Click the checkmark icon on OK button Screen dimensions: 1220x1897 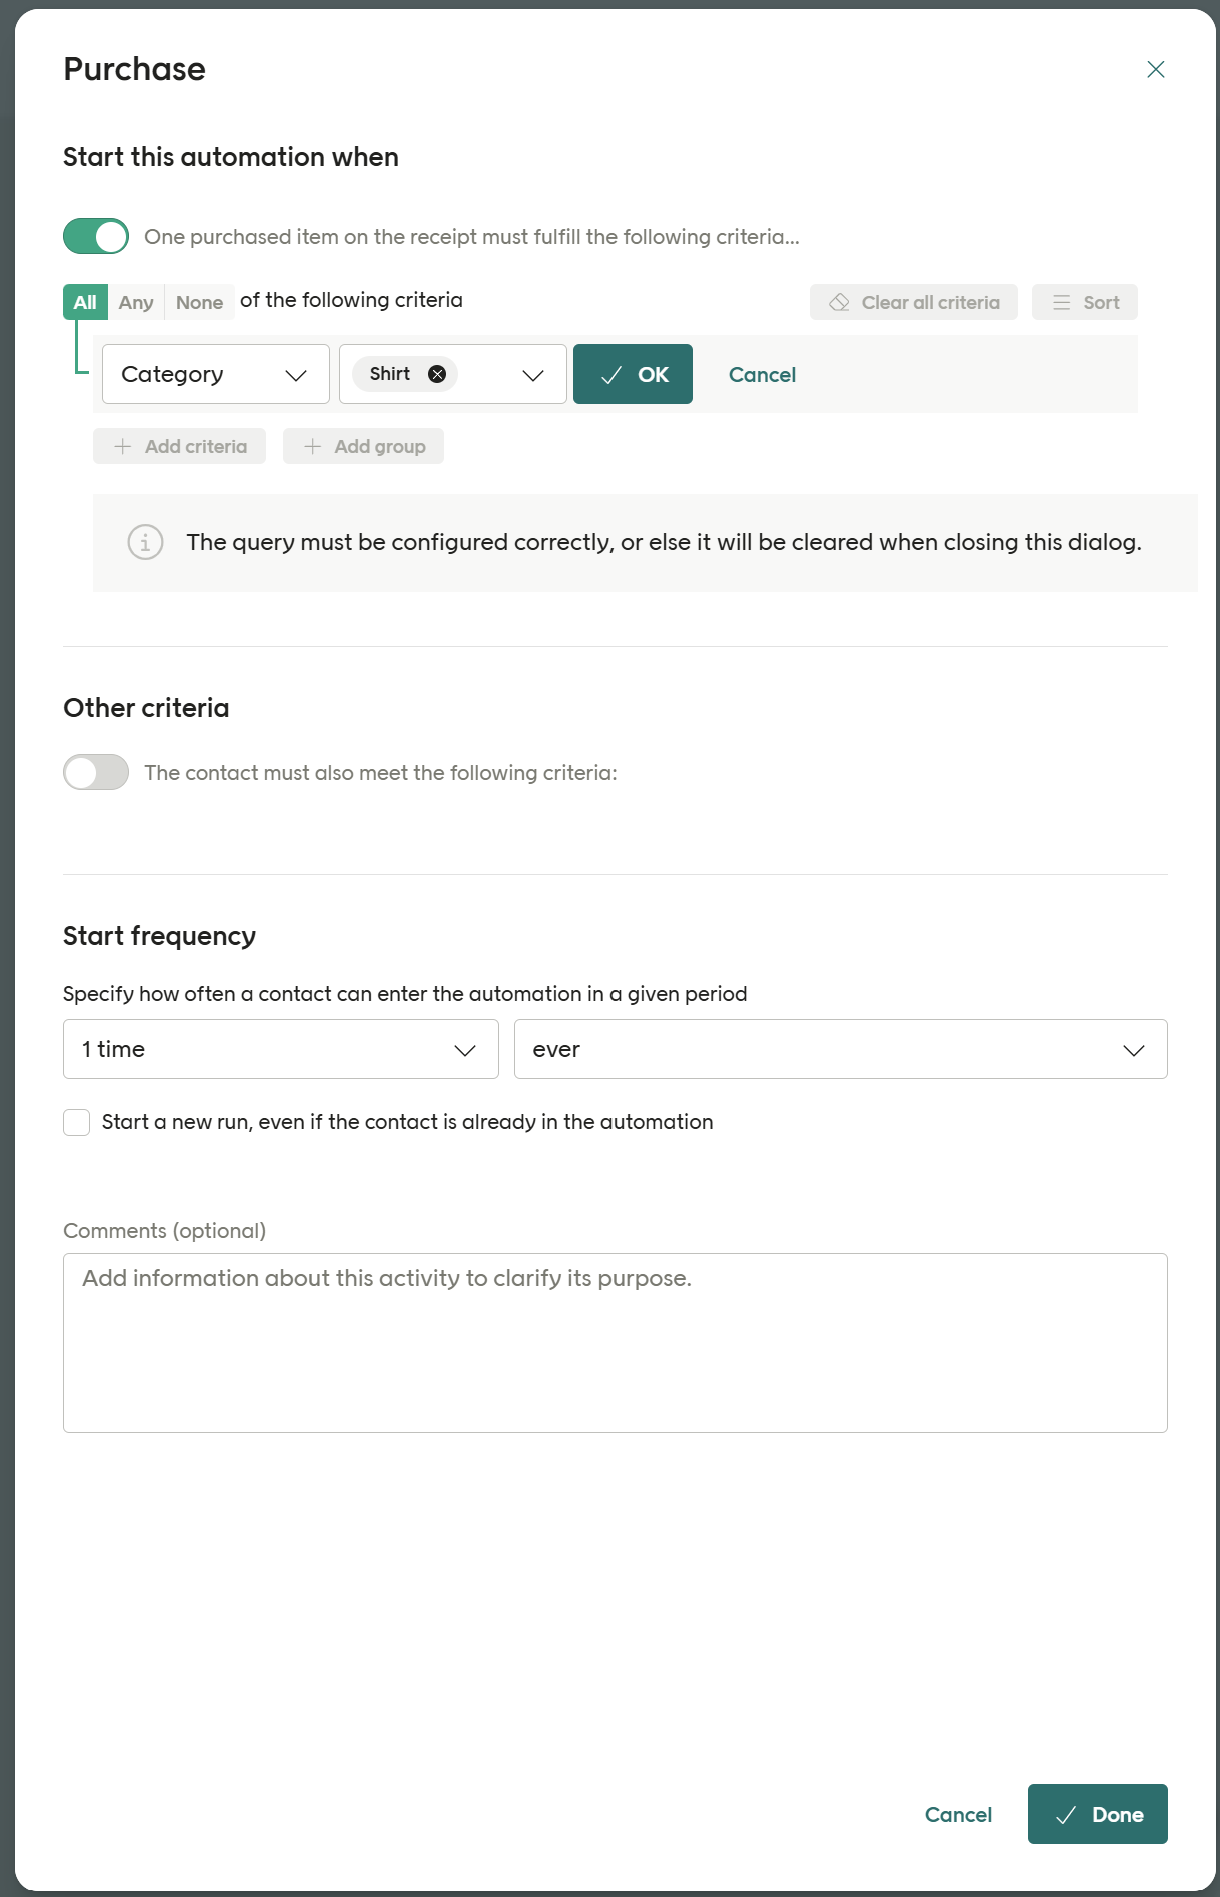(611, 375)
